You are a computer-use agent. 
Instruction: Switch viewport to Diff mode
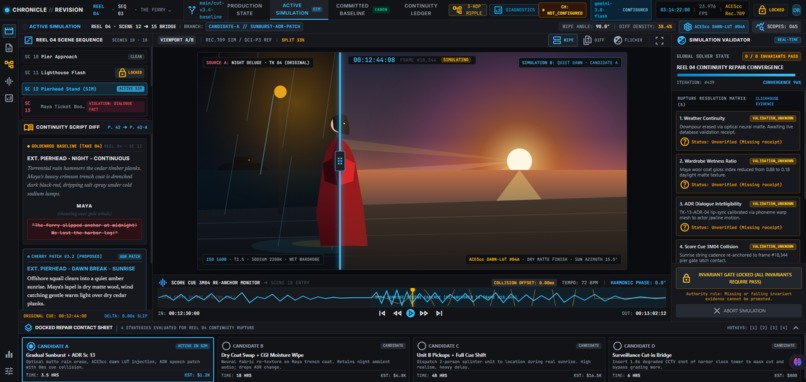[x=593, y=40]
